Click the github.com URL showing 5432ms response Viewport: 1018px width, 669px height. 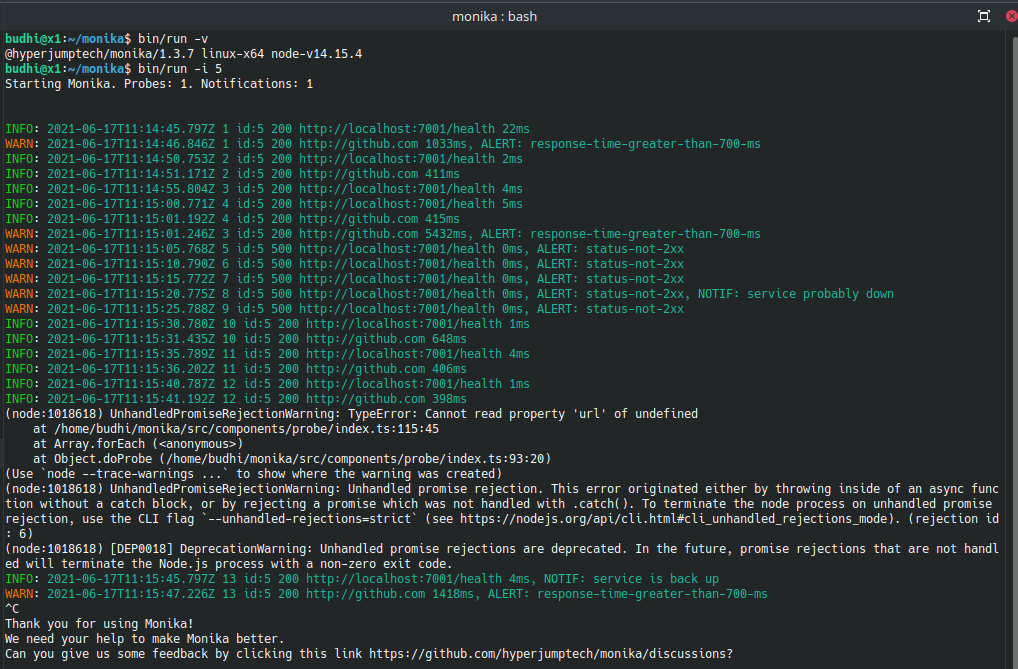[359, 233]
